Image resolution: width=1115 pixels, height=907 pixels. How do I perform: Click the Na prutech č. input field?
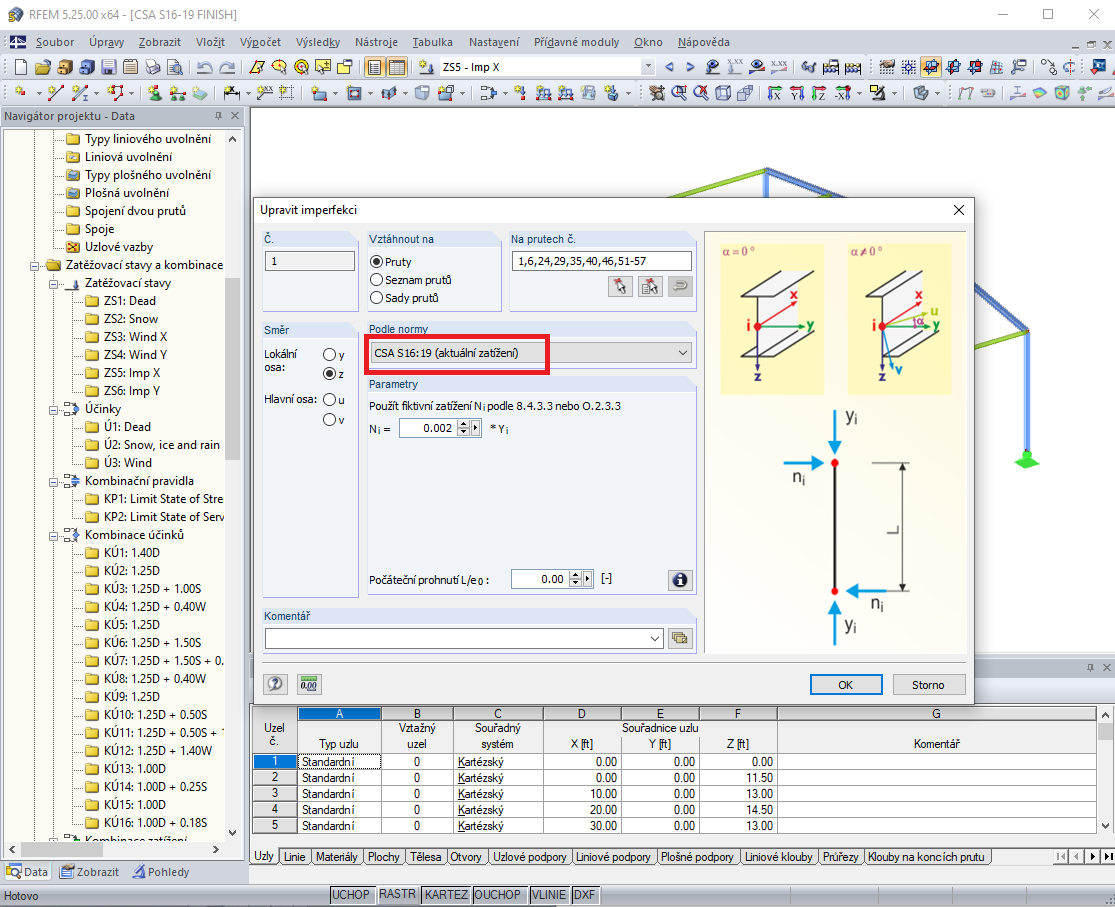click(601, 261)
